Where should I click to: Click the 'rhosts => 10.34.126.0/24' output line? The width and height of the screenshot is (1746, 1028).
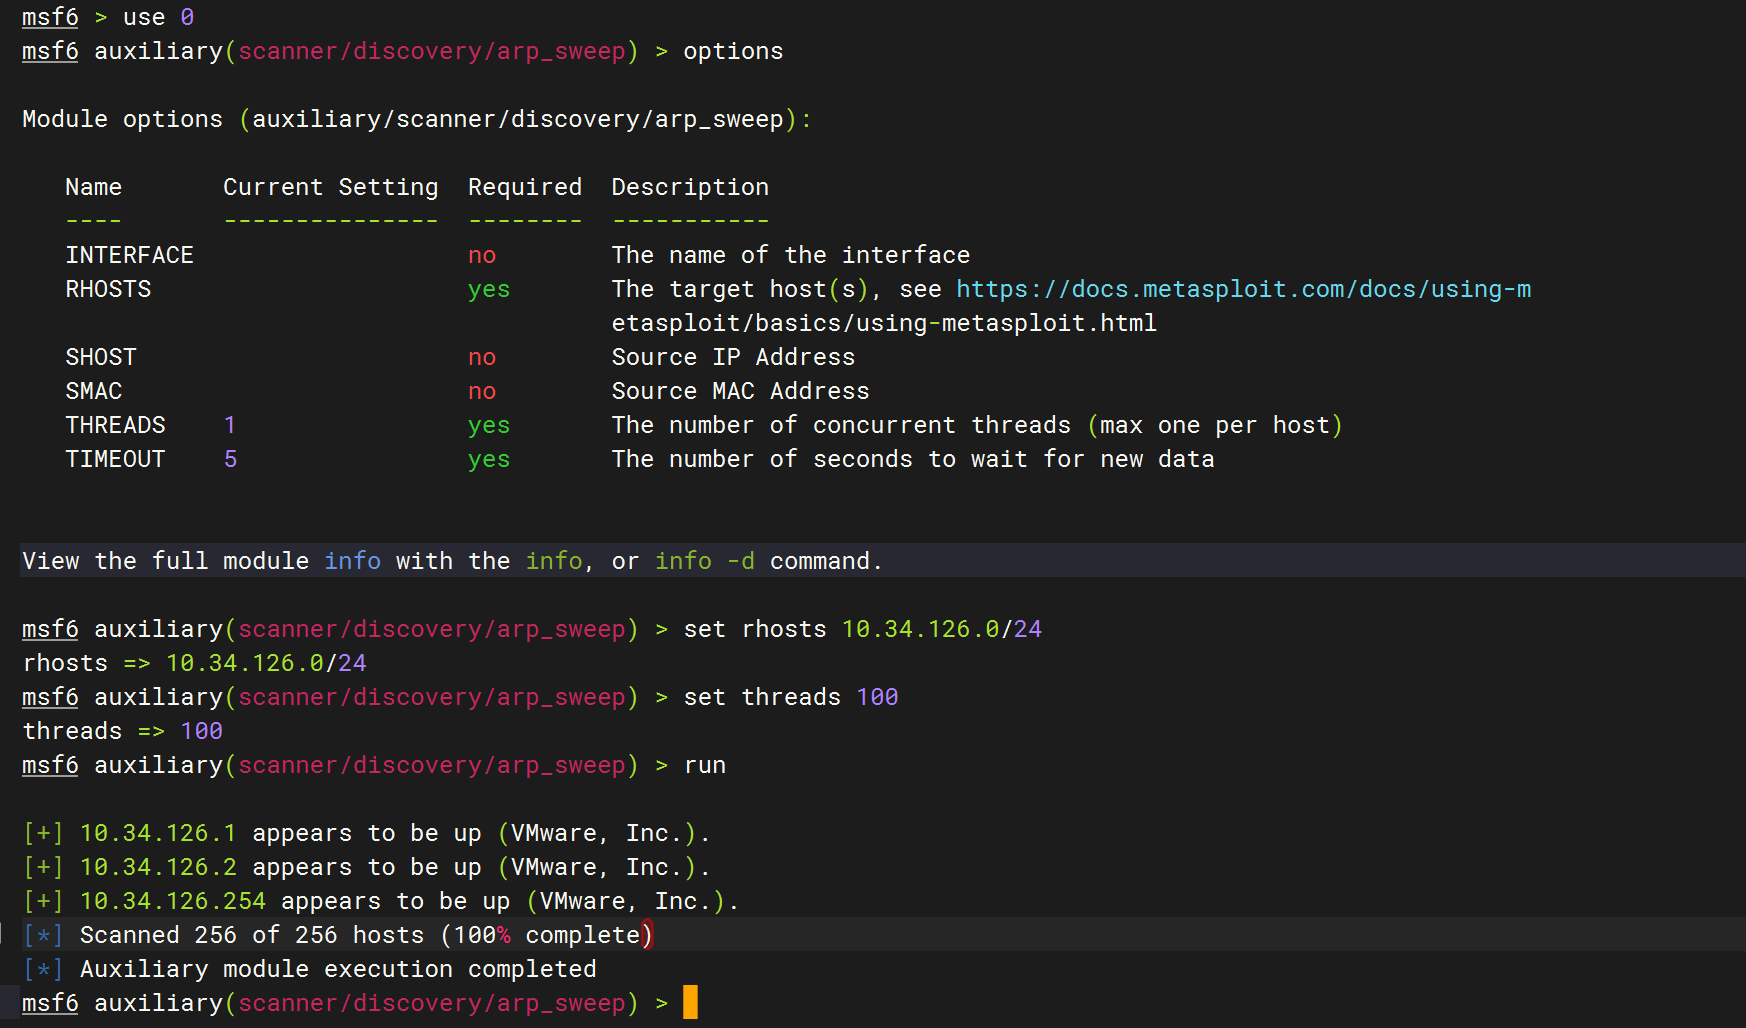click(x=194, y=663)
